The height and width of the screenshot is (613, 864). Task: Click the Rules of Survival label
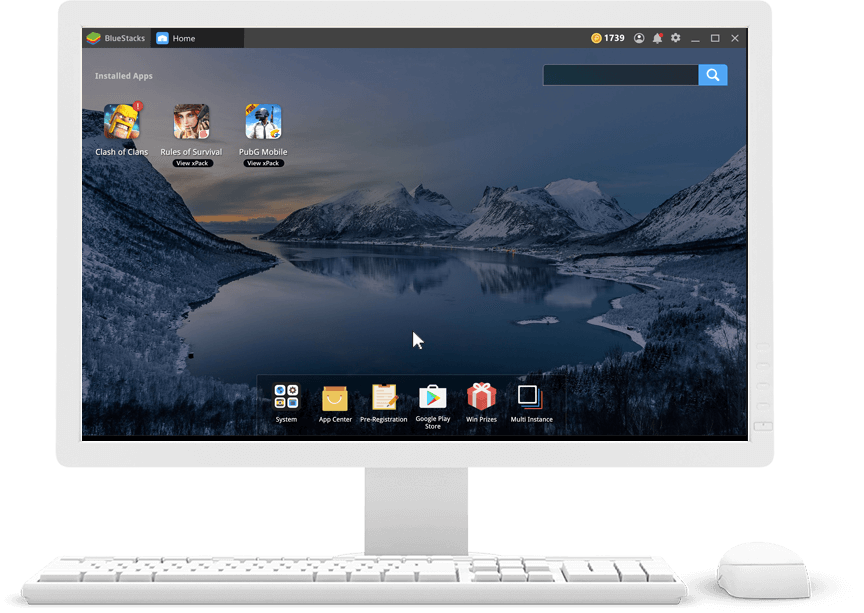pyautogui.click(x=191, y=152)
